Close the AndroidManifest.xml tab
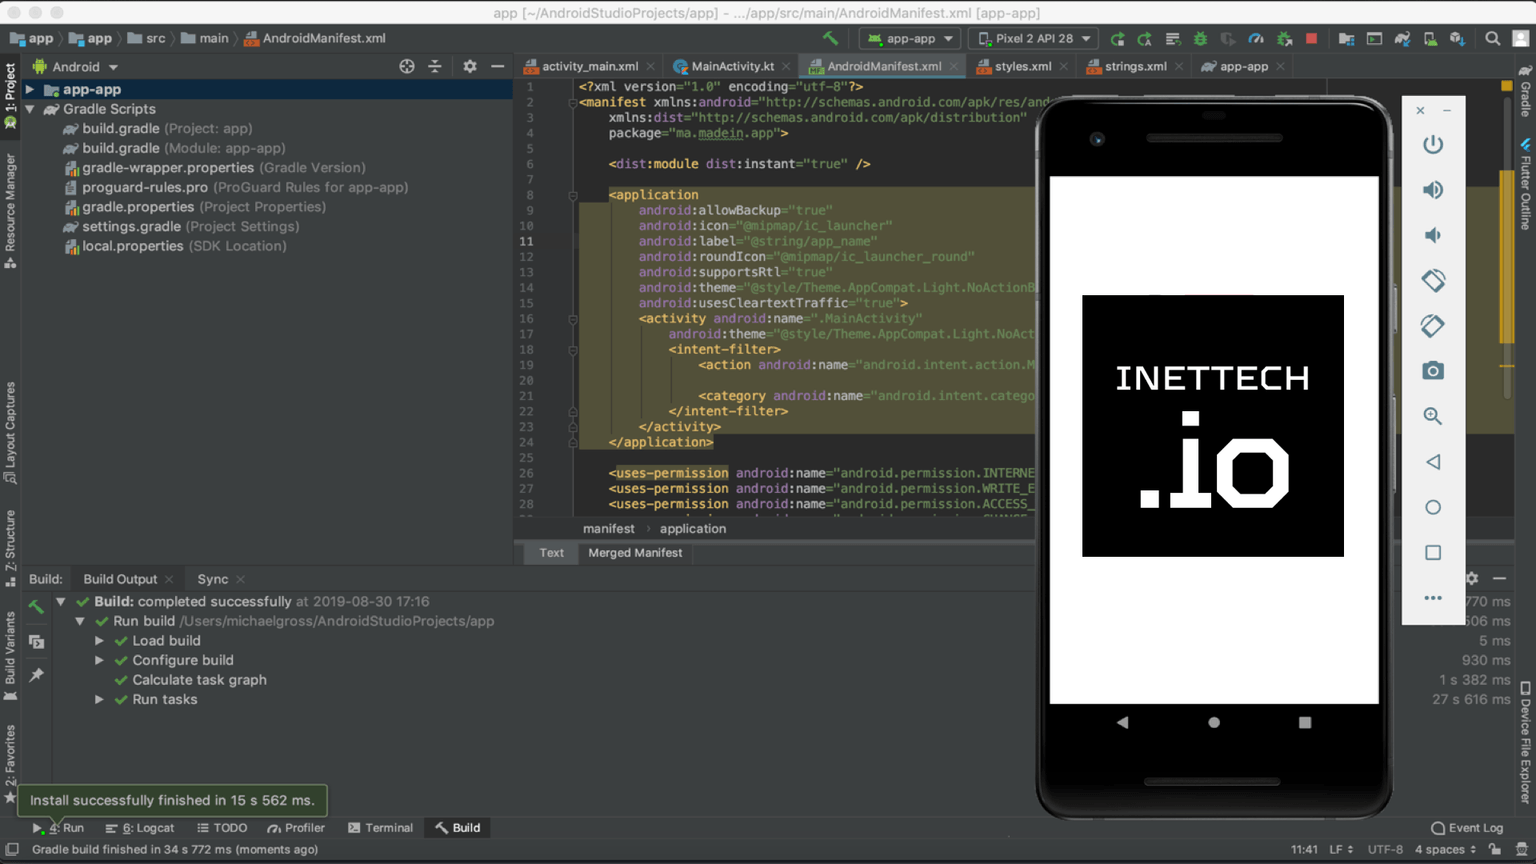The height and width of the screenshot is (864, 1536). tap(954, 67)
